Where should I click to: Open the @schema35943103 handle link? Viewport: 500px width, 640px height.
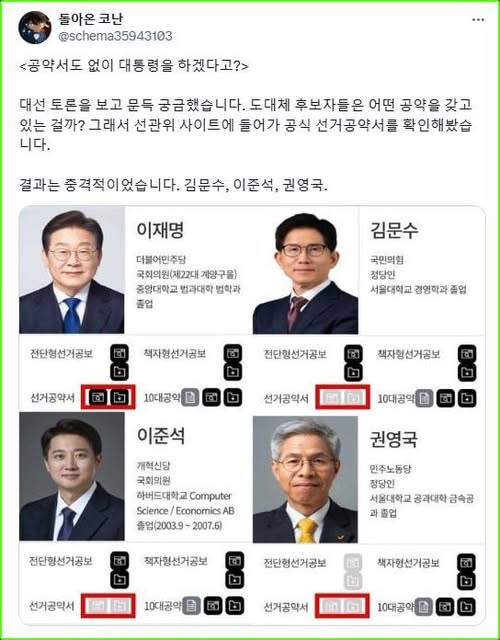pyautogui.click(x=115, y=36)
